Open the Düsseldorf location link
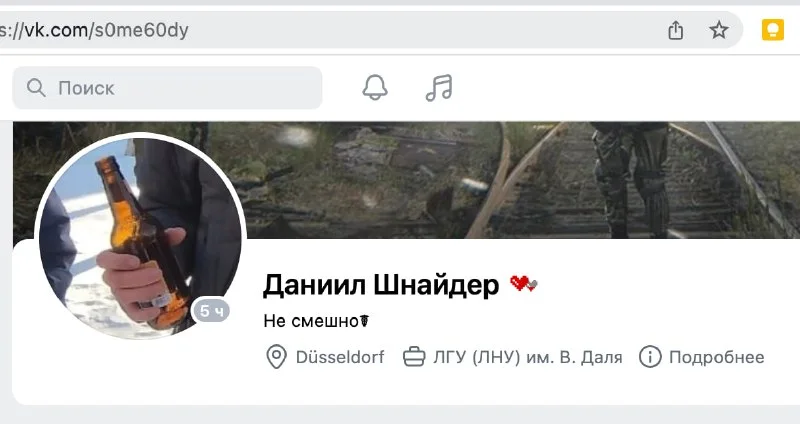Image resolution: width=800 pixels, height=424 pixels. coord(340,357)
